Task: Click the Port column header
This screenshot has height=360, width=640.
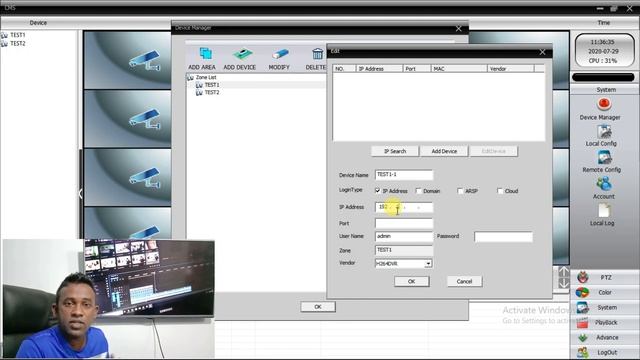Action: click(417, 69)
